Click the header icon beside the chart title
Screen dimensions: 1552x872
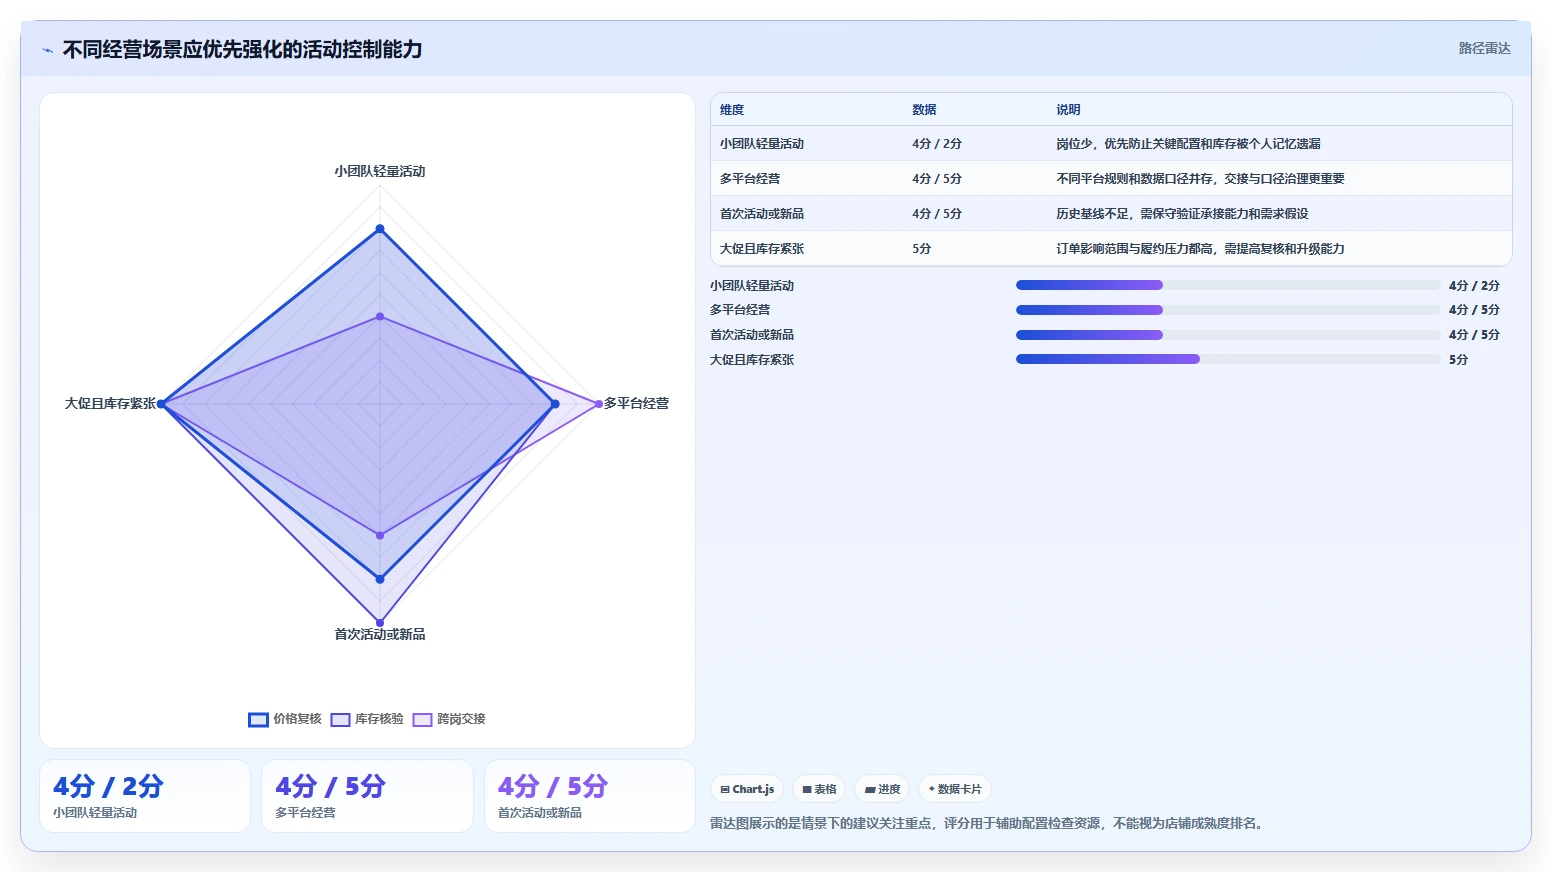pos(47,50)
